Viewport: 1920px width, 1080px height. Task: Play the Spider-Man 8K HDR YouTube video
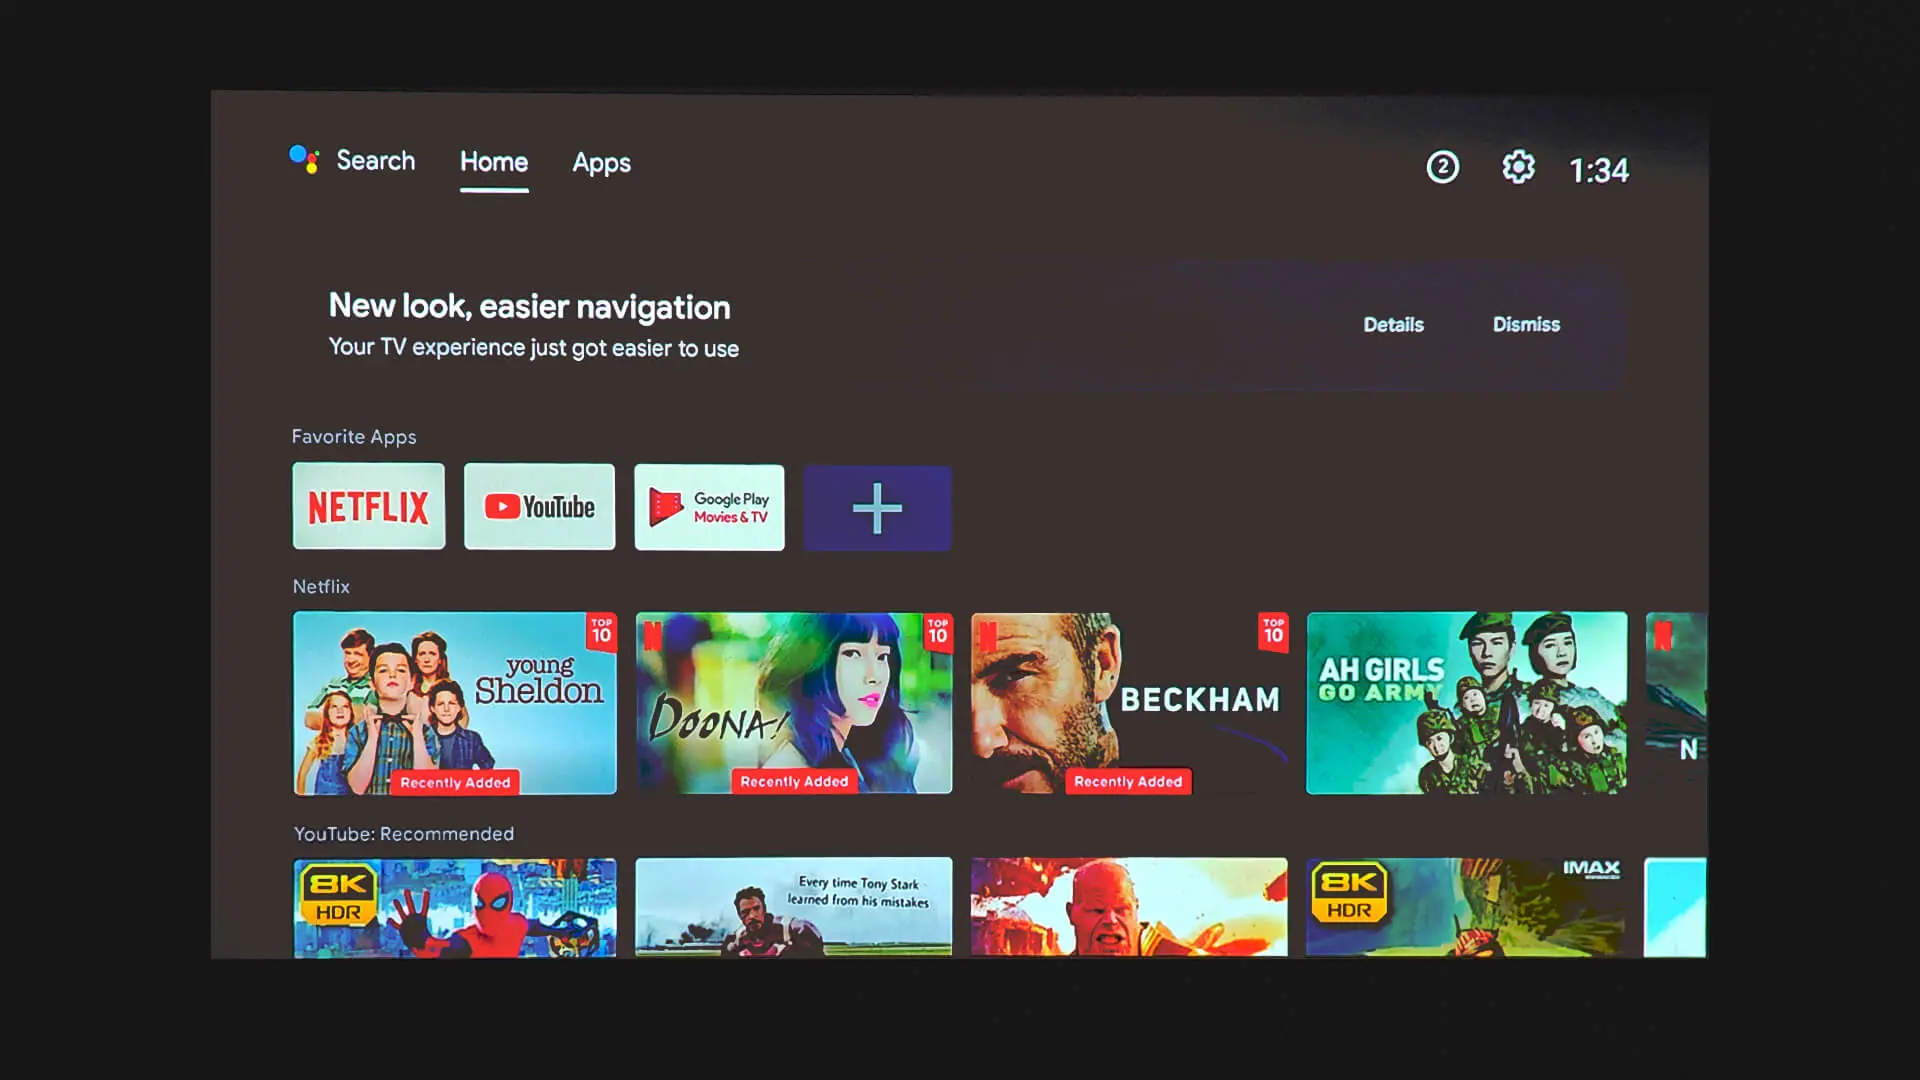(x=455, y=908)
